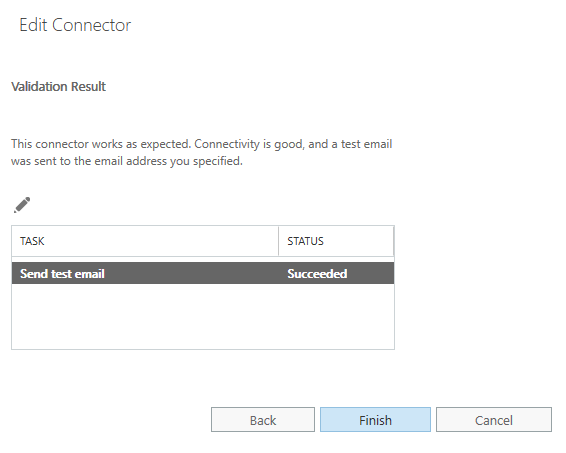Click the pencil edit icon above the table

pyautogui.click(x=22, y=205)
